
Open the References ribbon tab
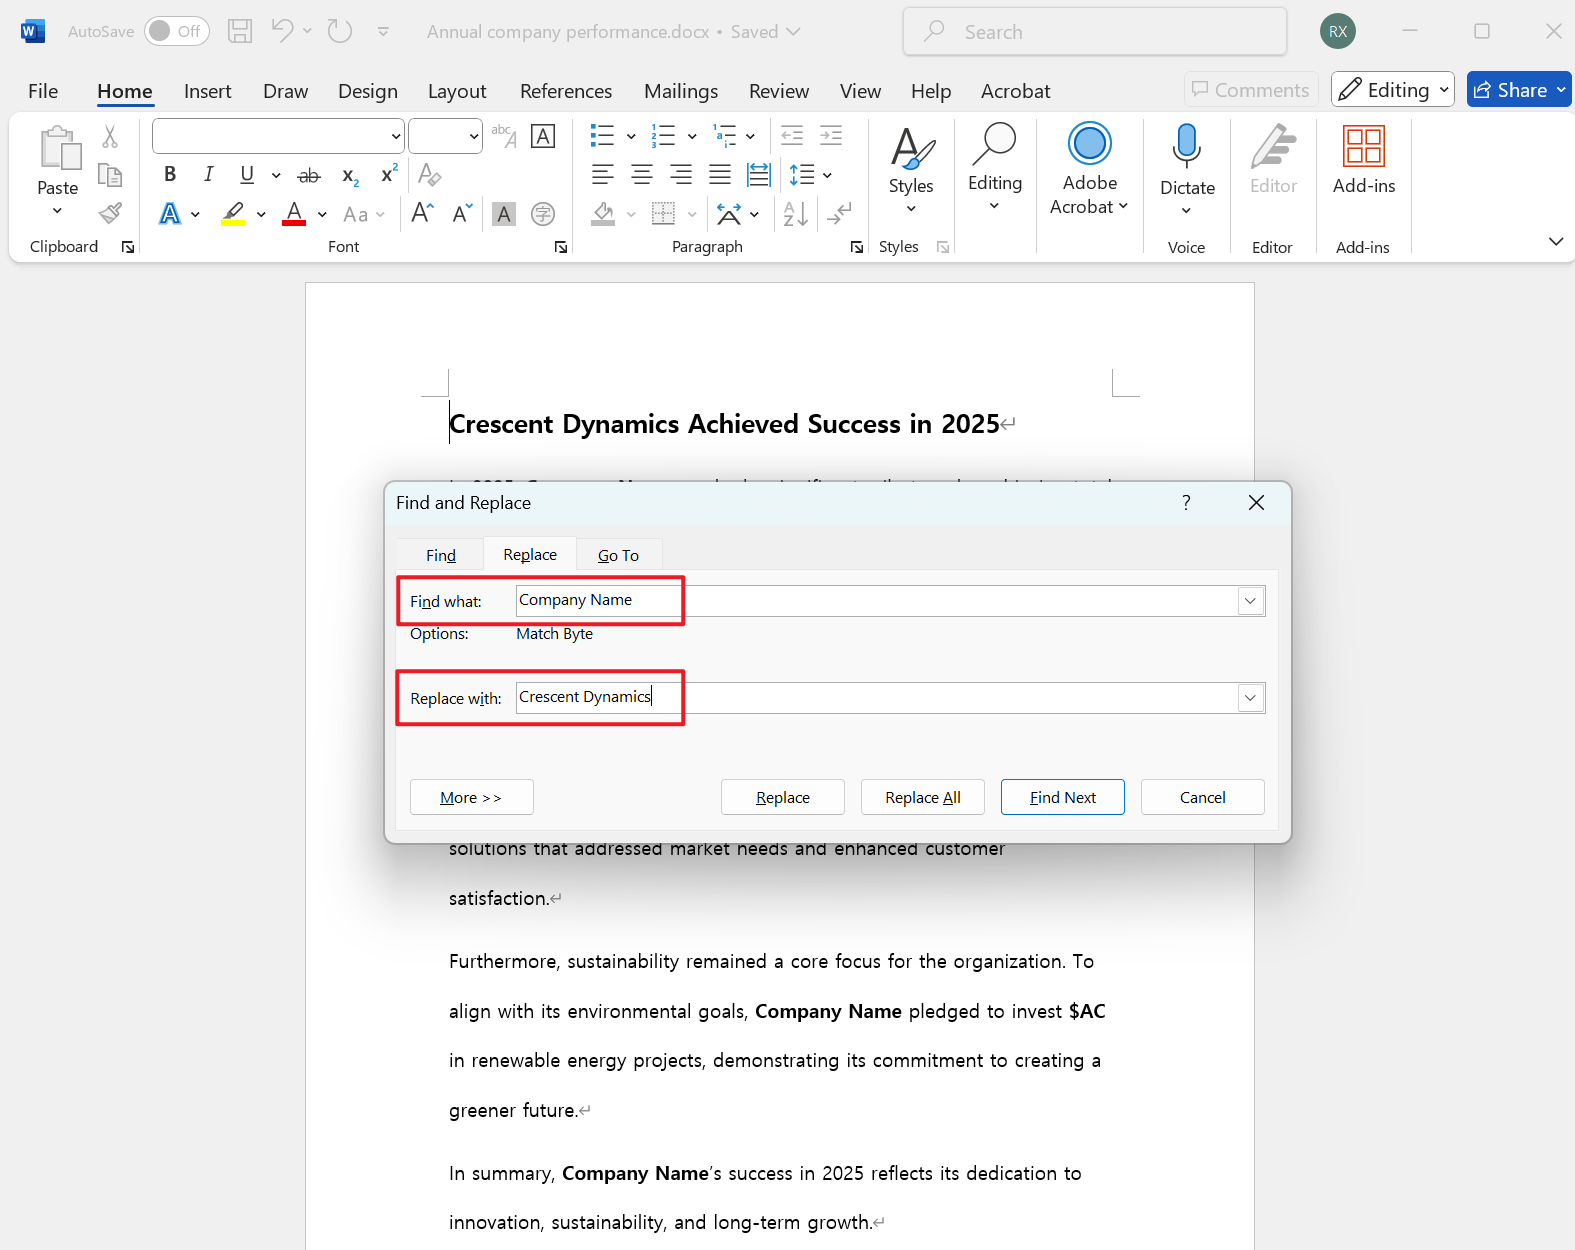[x=565, y=91]
